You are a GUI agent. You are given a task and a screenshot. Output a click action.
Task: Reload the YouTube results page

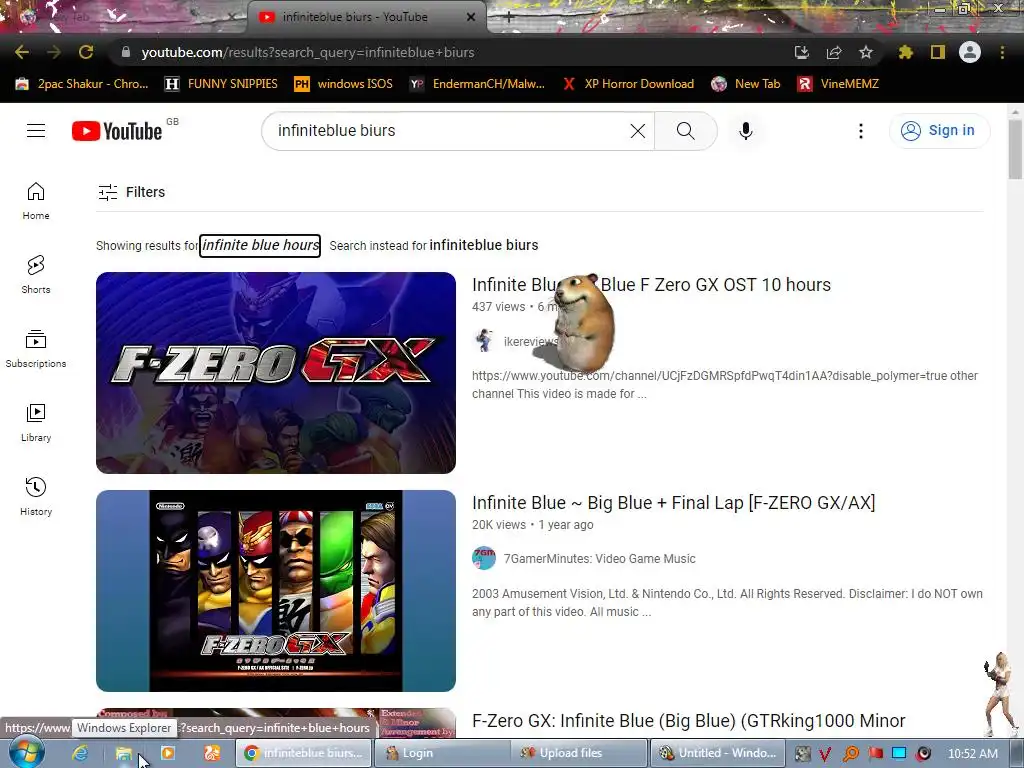pos(86,52)
